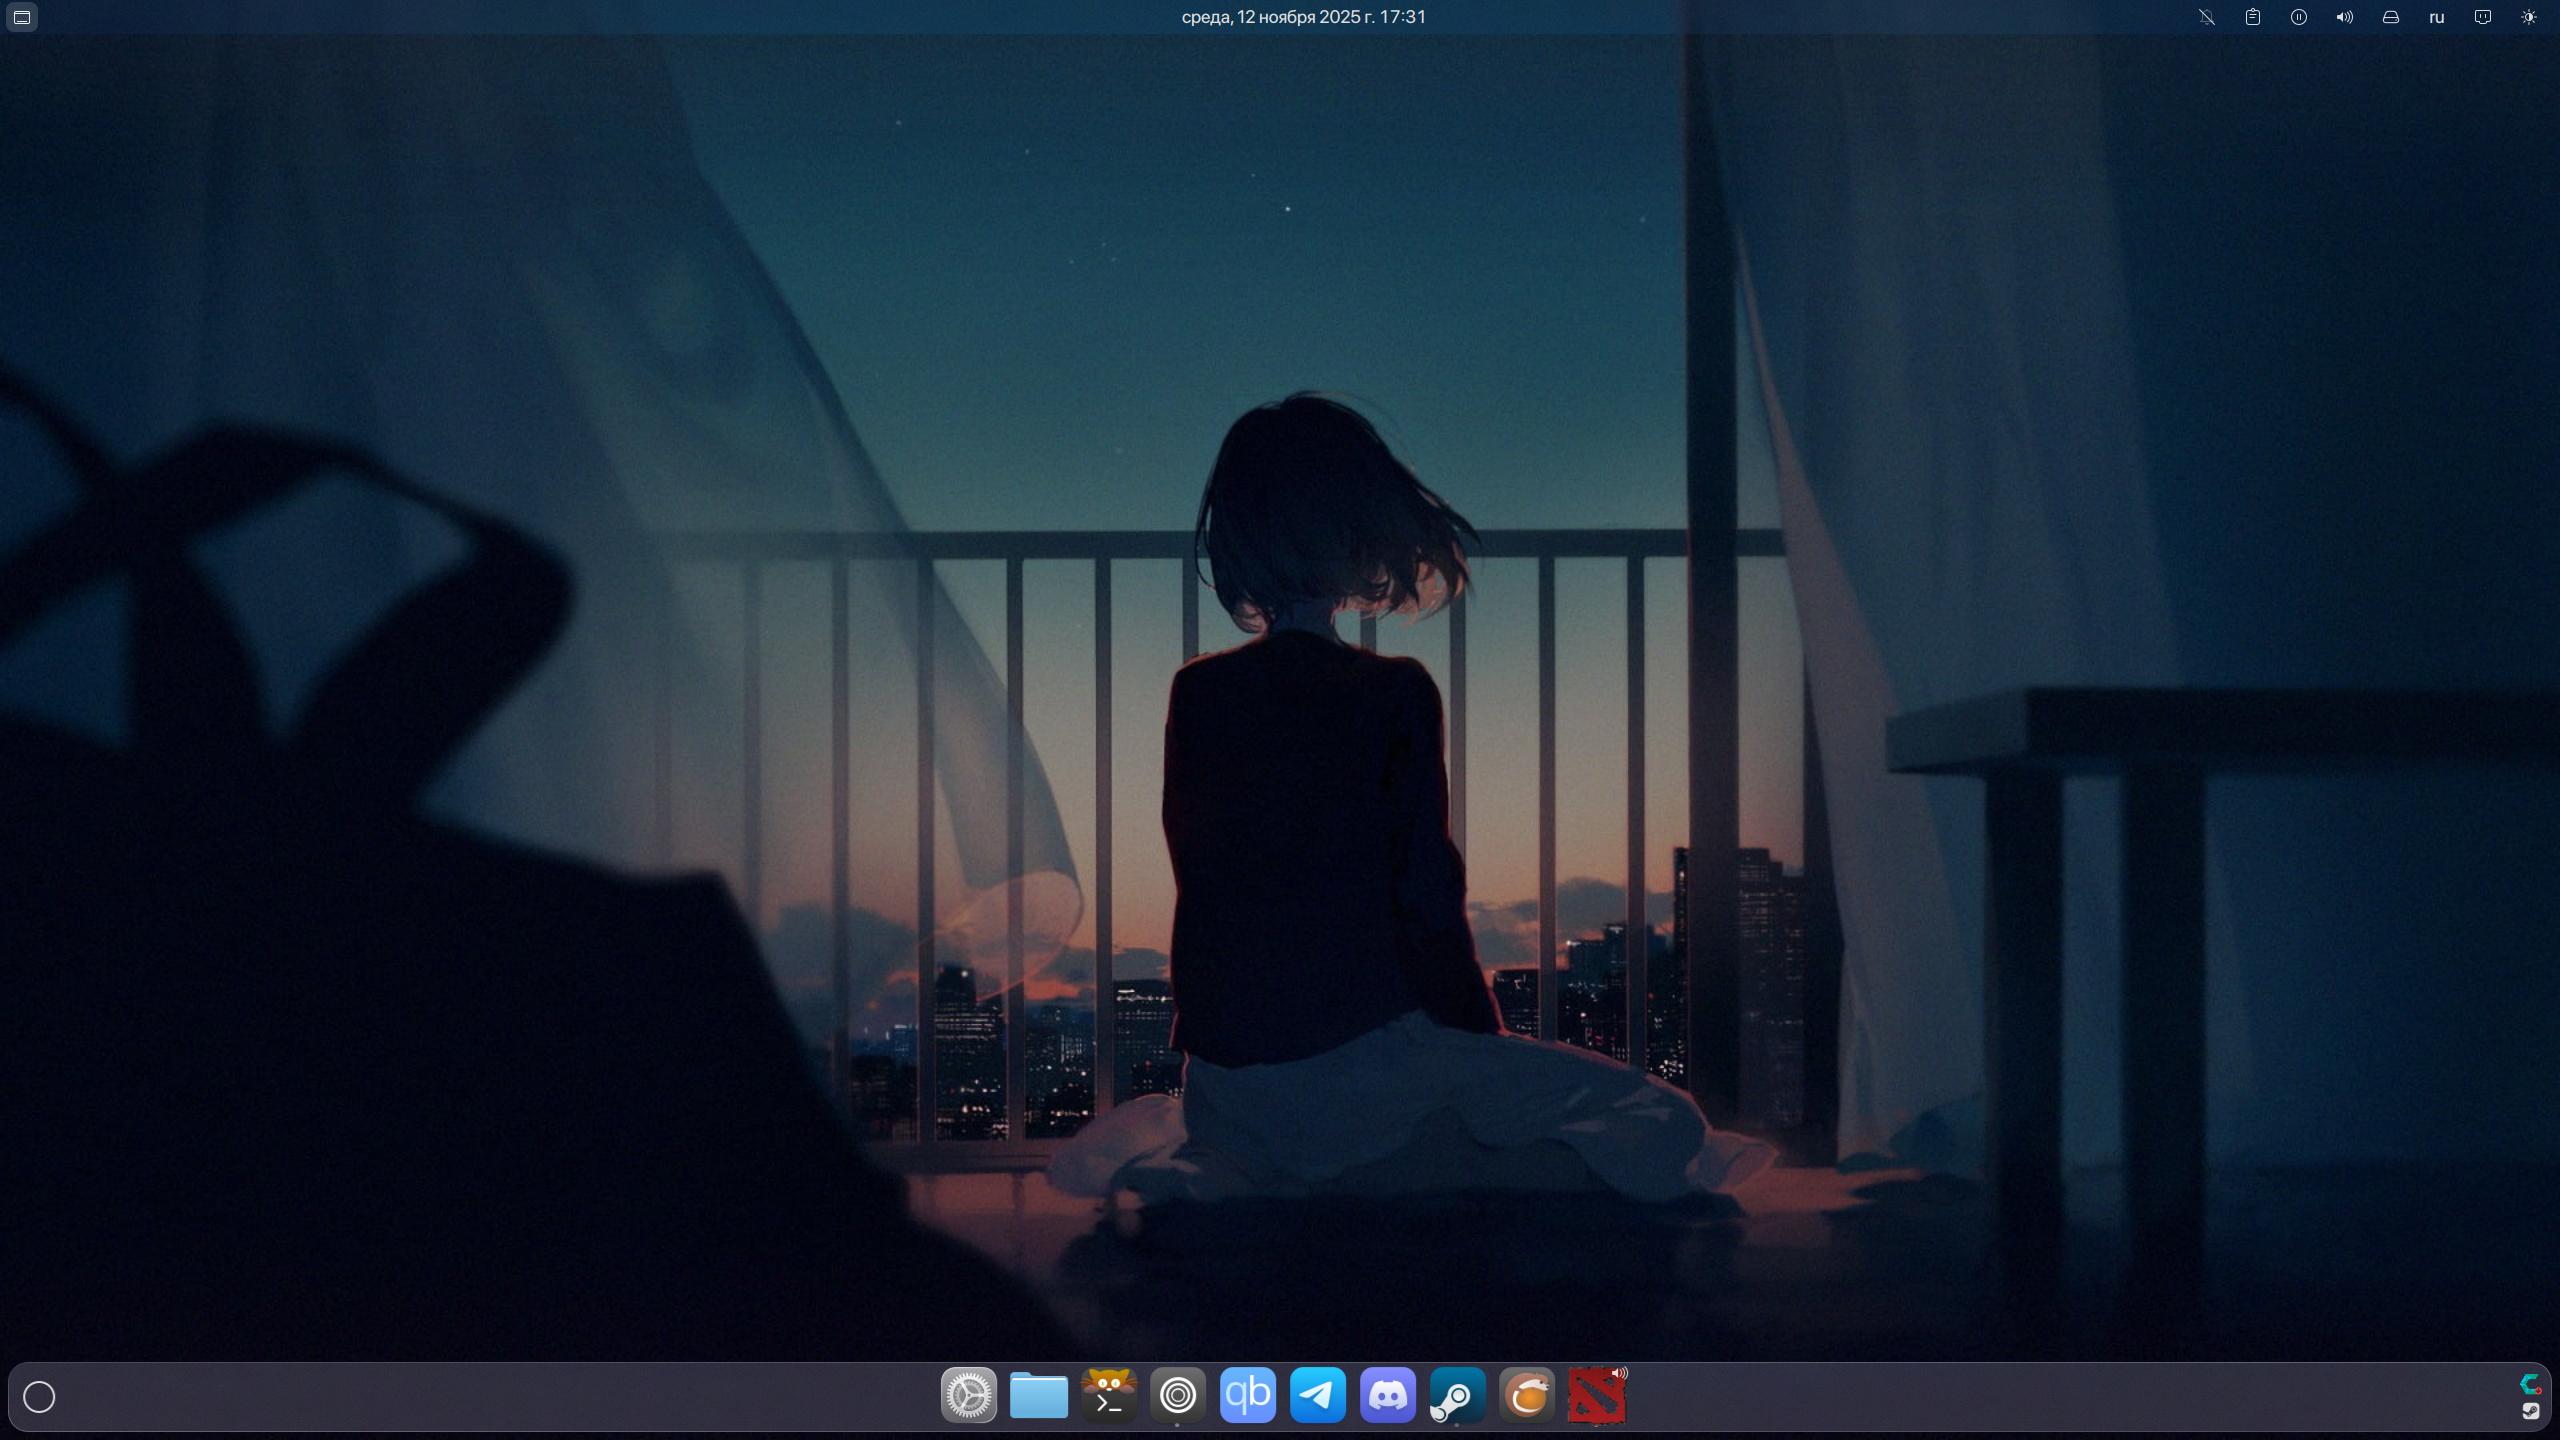Open the Files folder in dock
The image size is (2560, 1440).
(x=1038, y=1395)
